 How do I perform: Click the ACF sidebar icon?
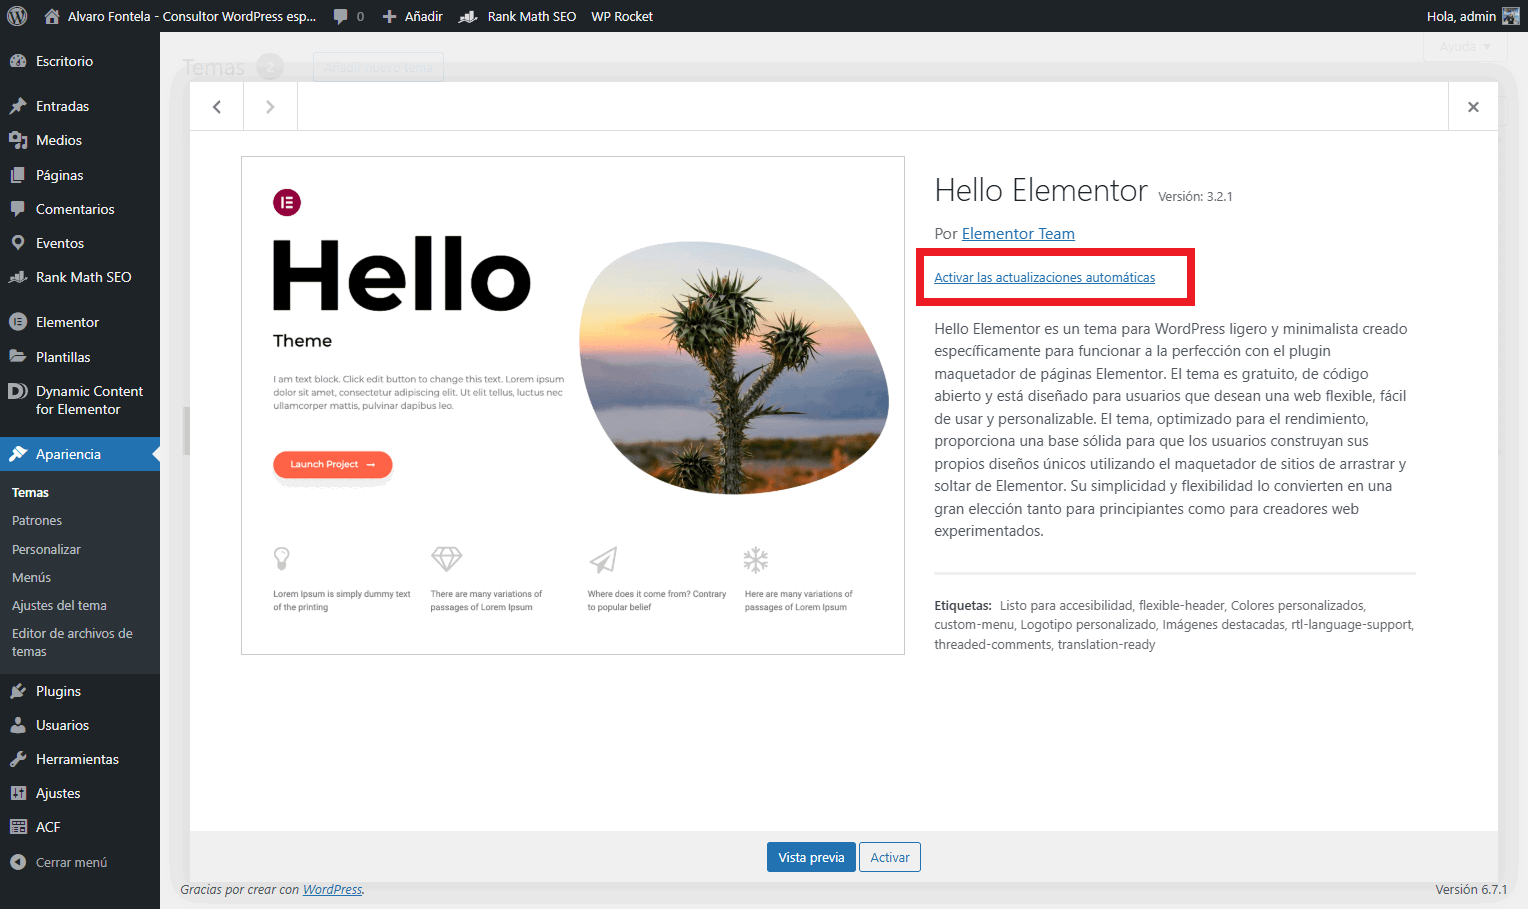coord(18,827)
